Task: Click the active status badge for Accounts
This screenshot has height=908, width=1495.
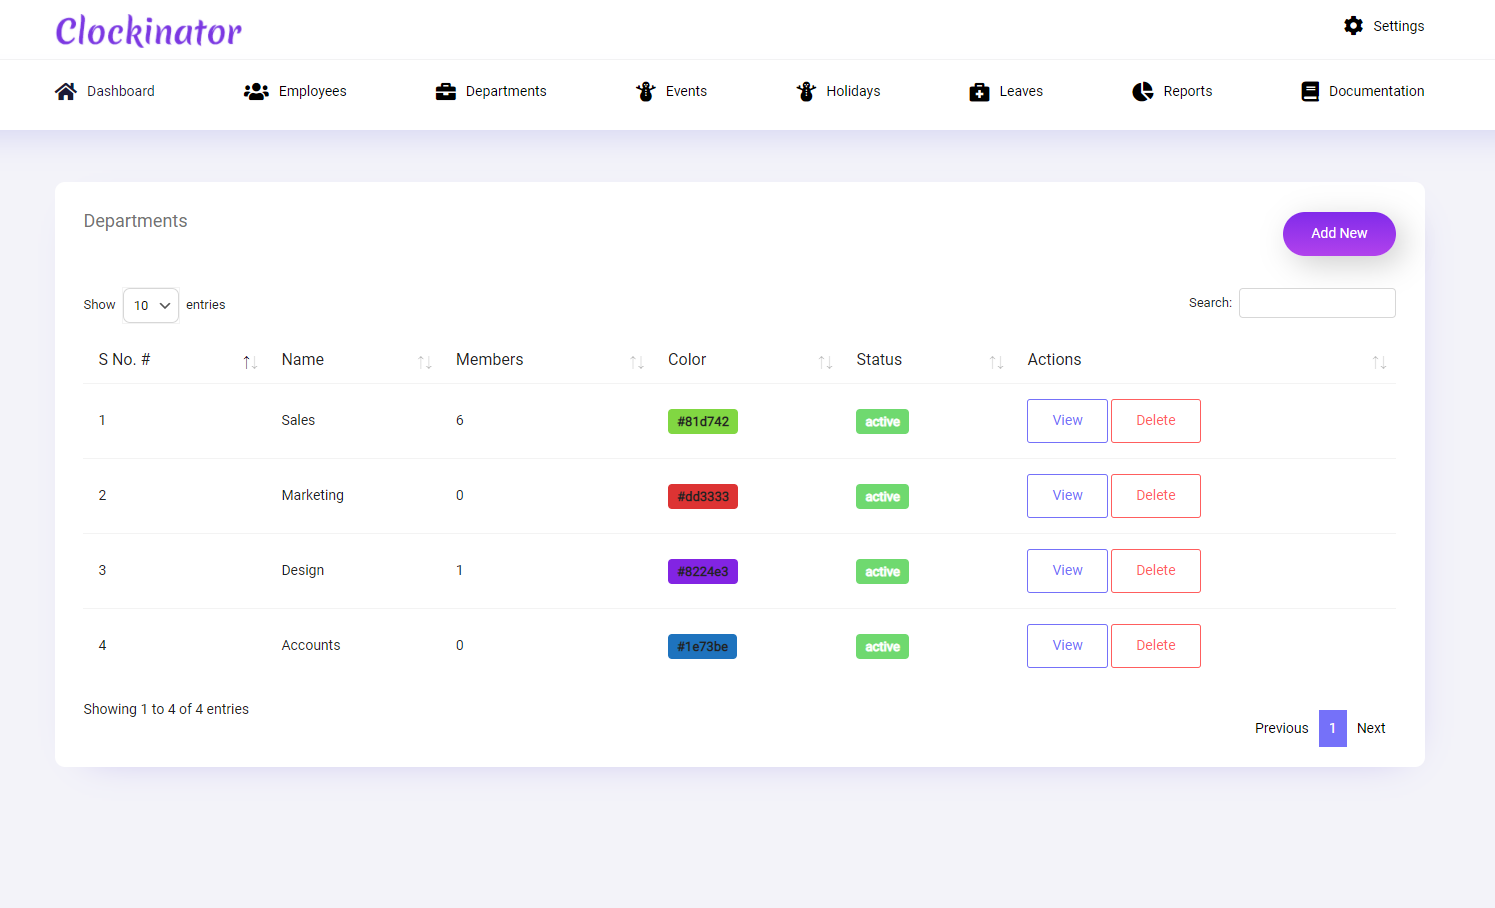Action: [882, 647]
